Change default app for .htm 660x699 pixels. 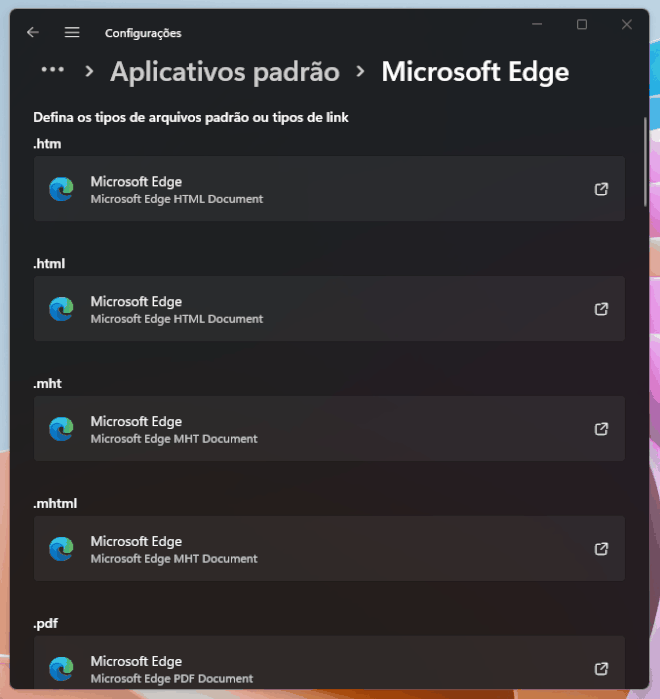[329, 189]
